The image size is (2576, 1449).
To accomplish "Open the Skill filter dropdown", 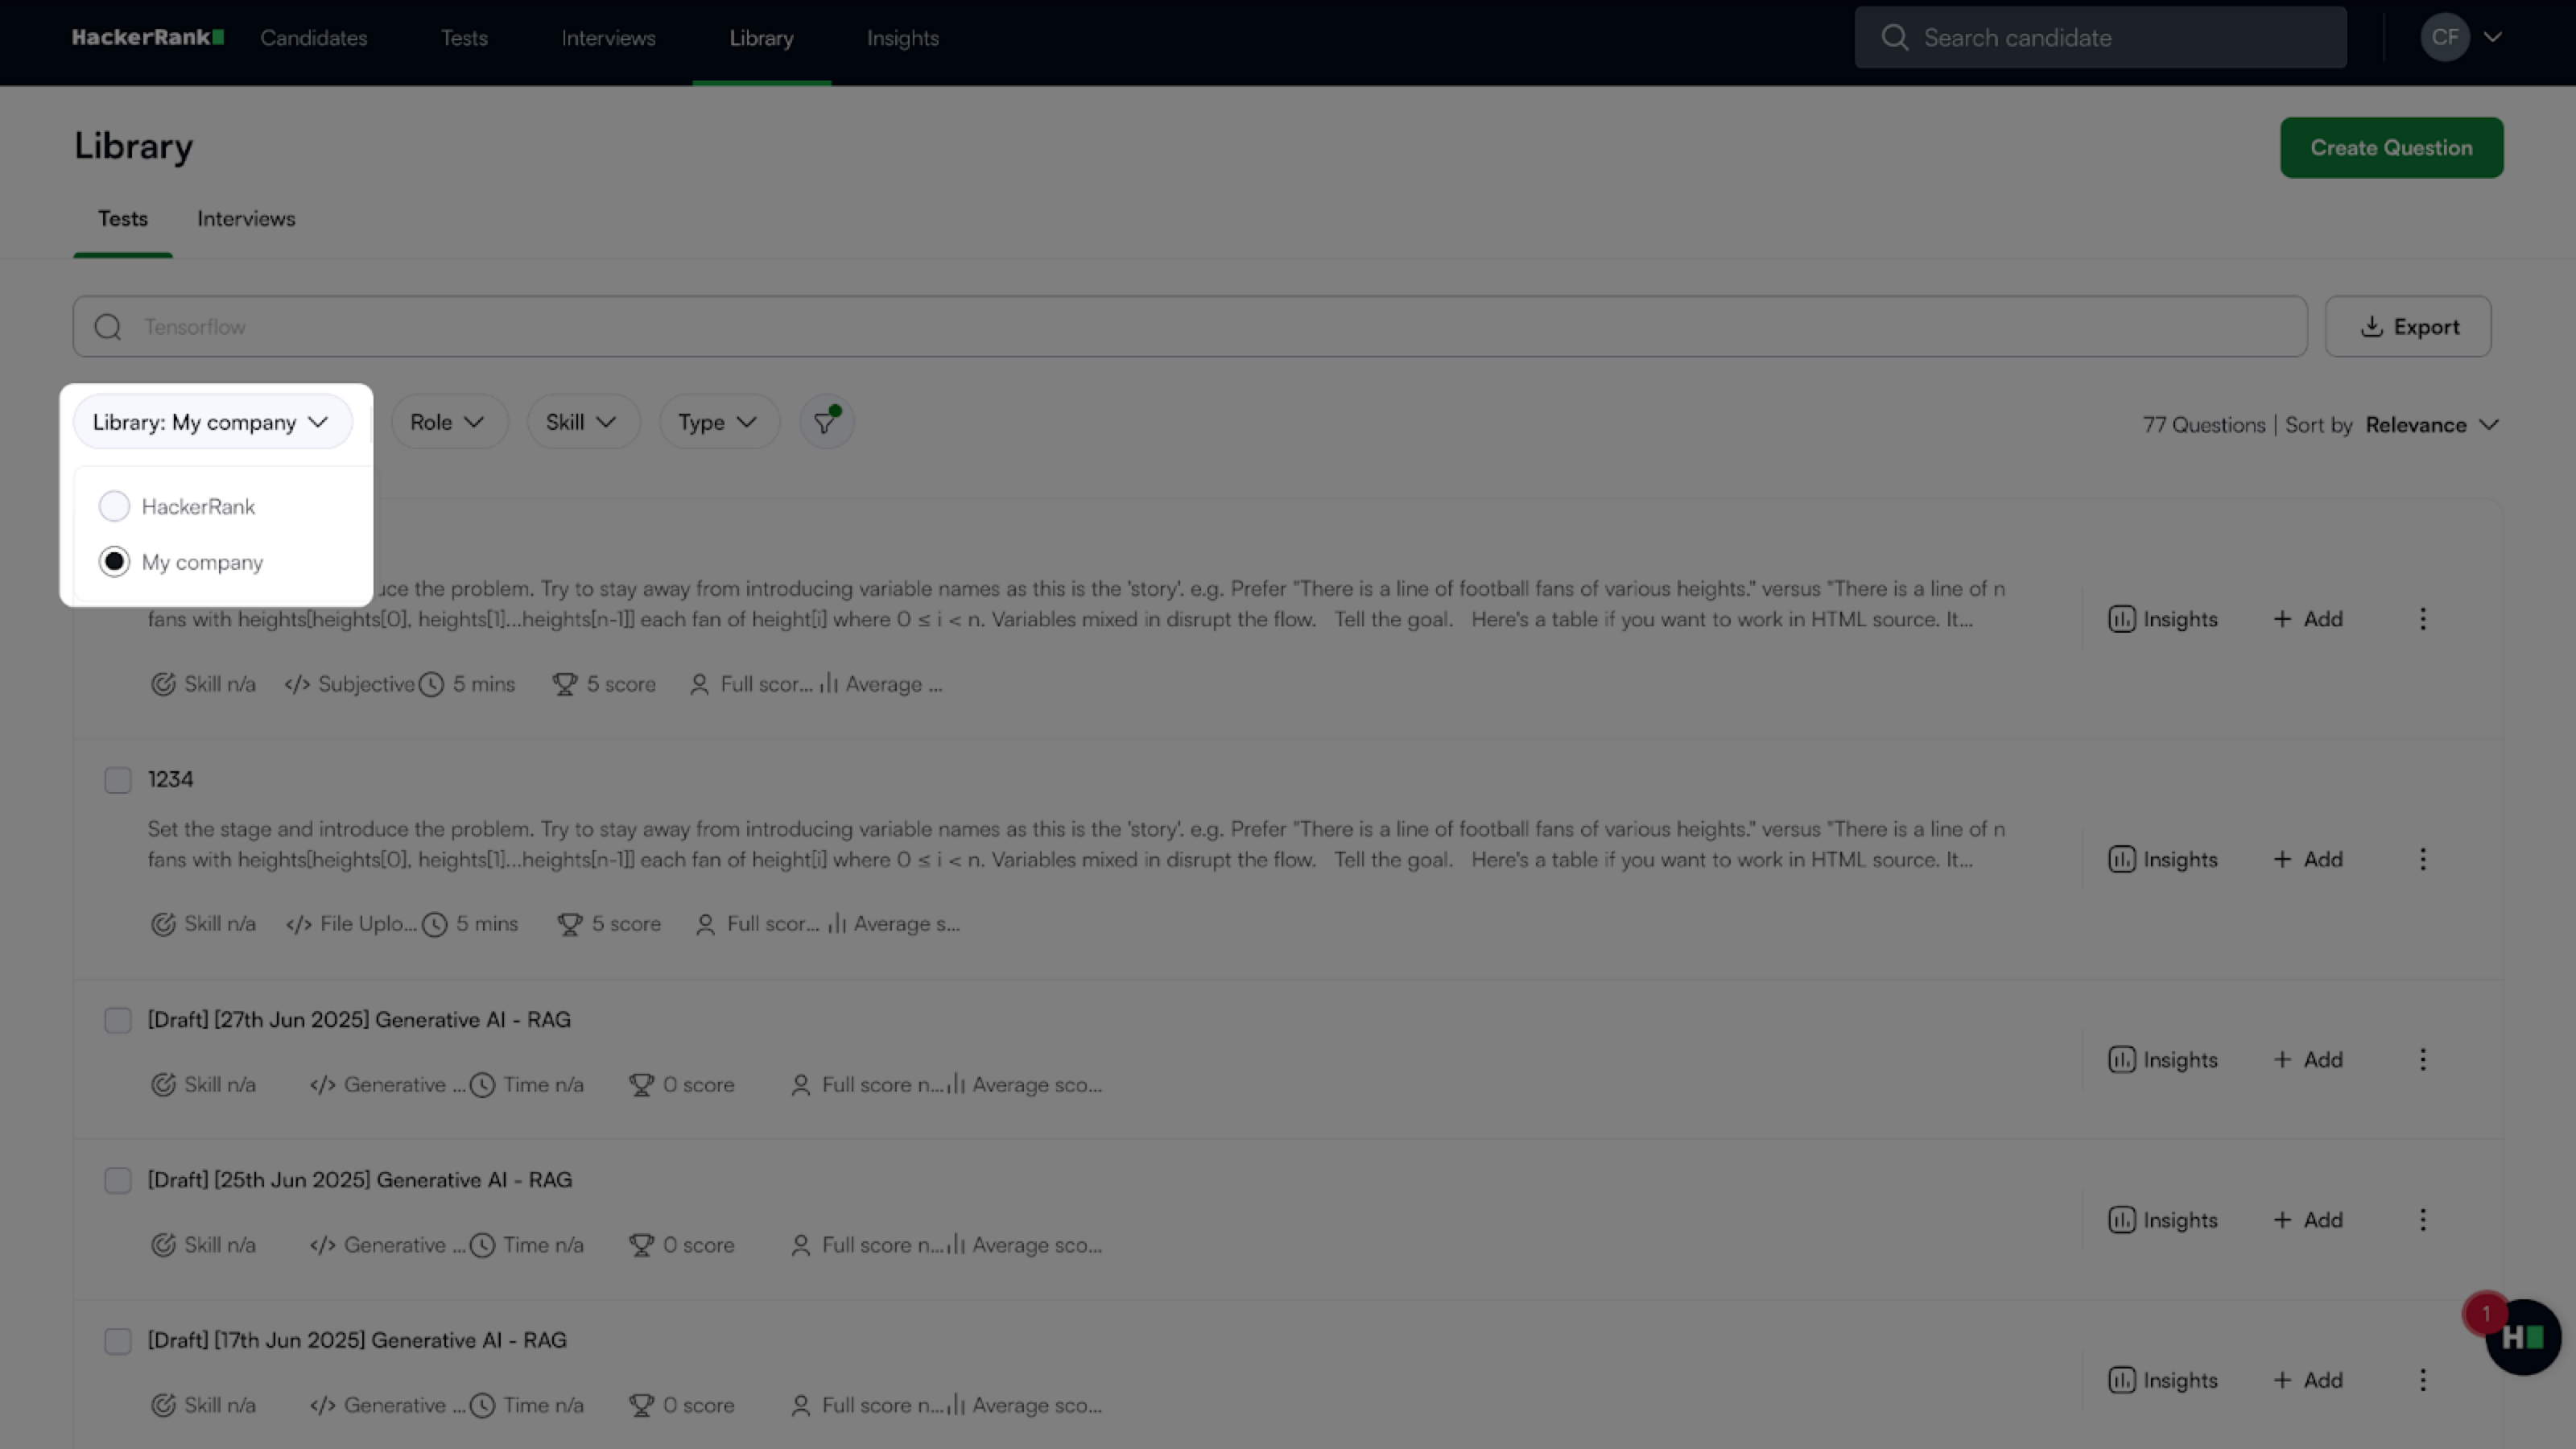I will click(581, 422).
